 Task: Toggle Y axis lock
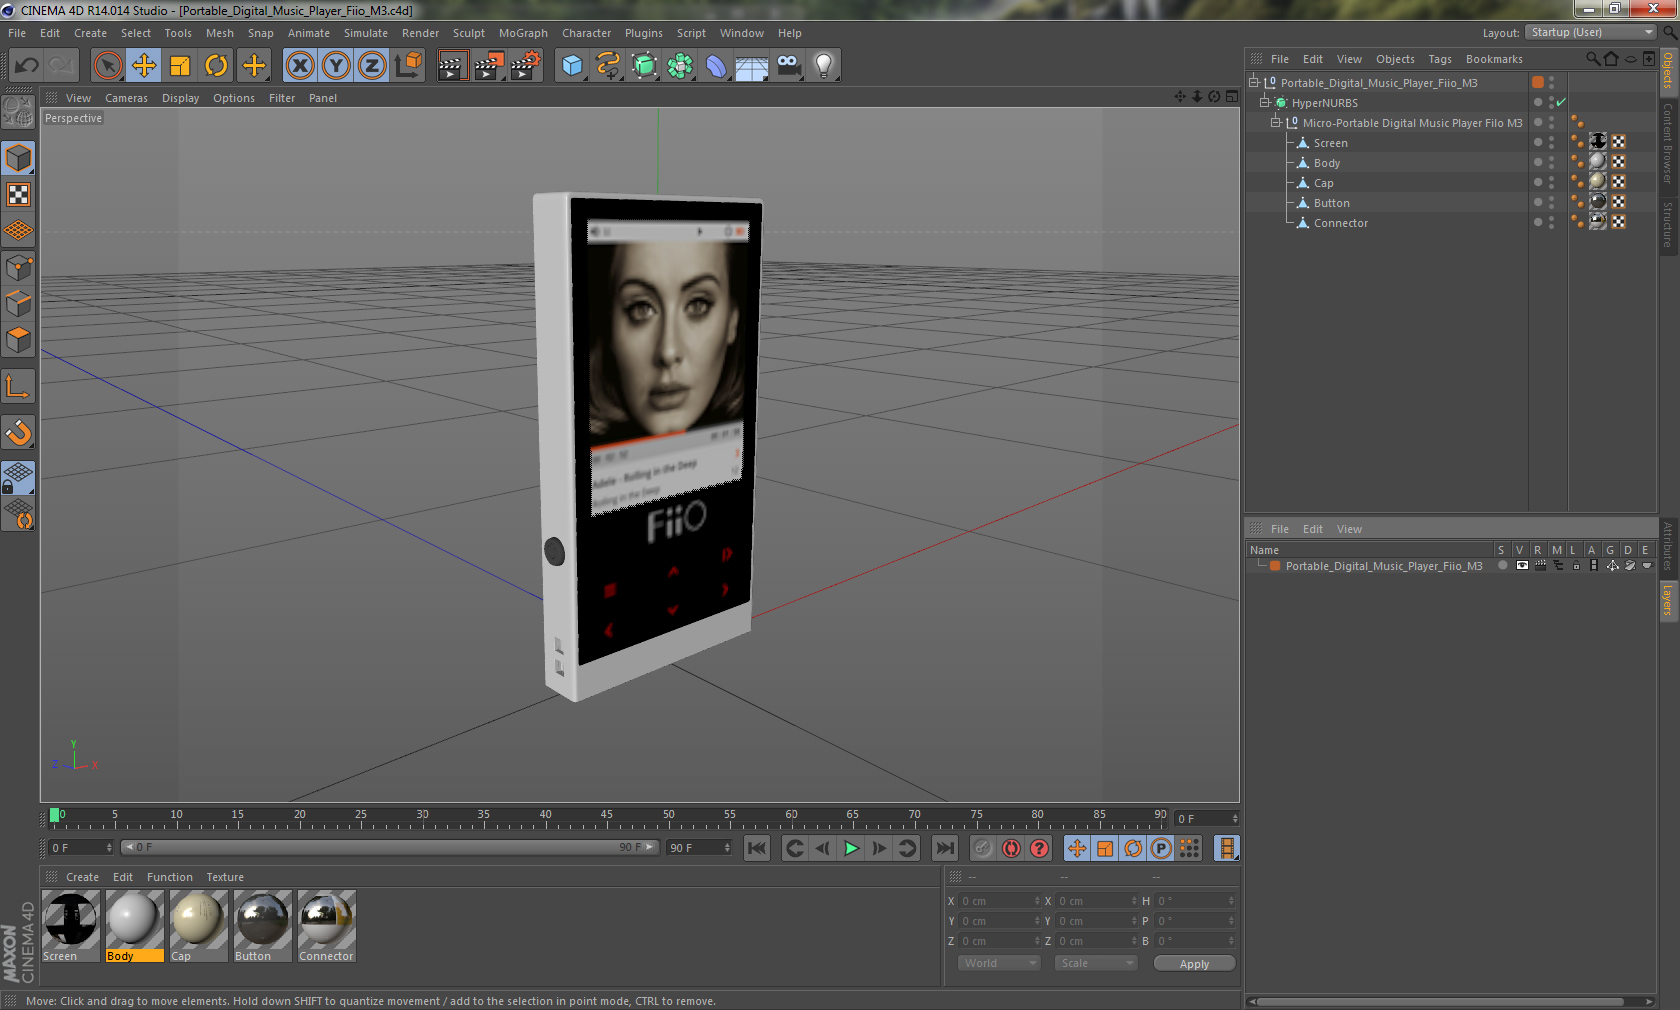pyautogui.click(x=336, y=66)
